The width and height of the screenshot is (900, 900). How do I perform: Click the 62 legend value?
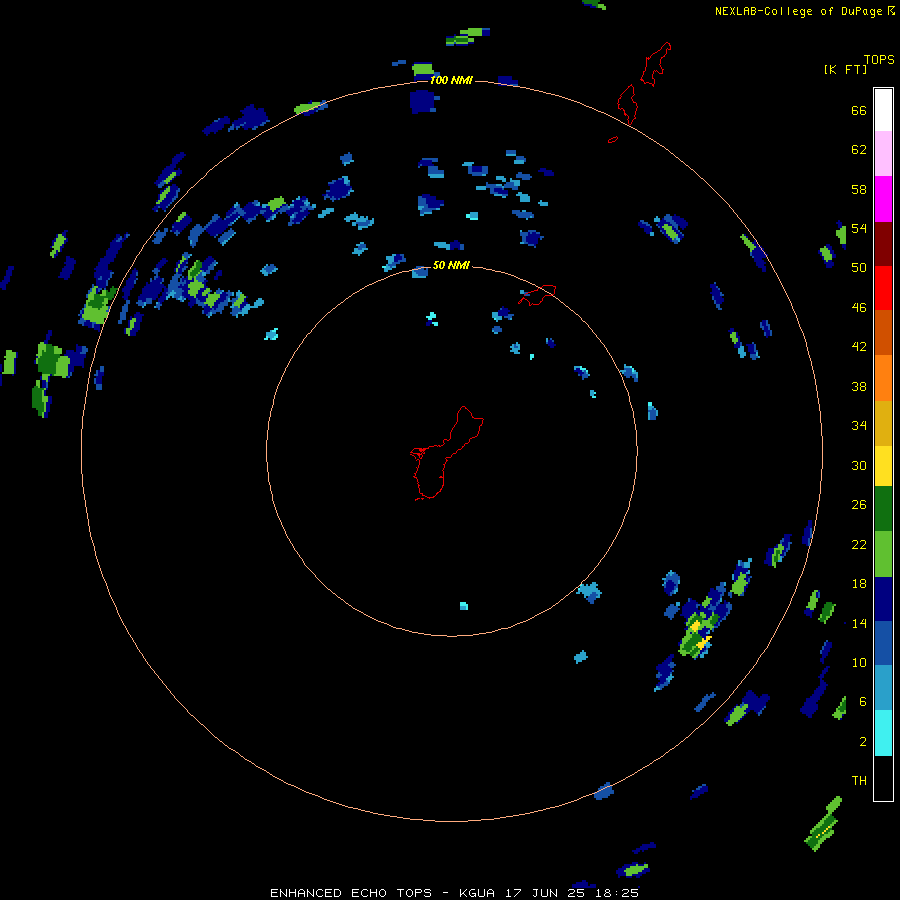[859, 150]
